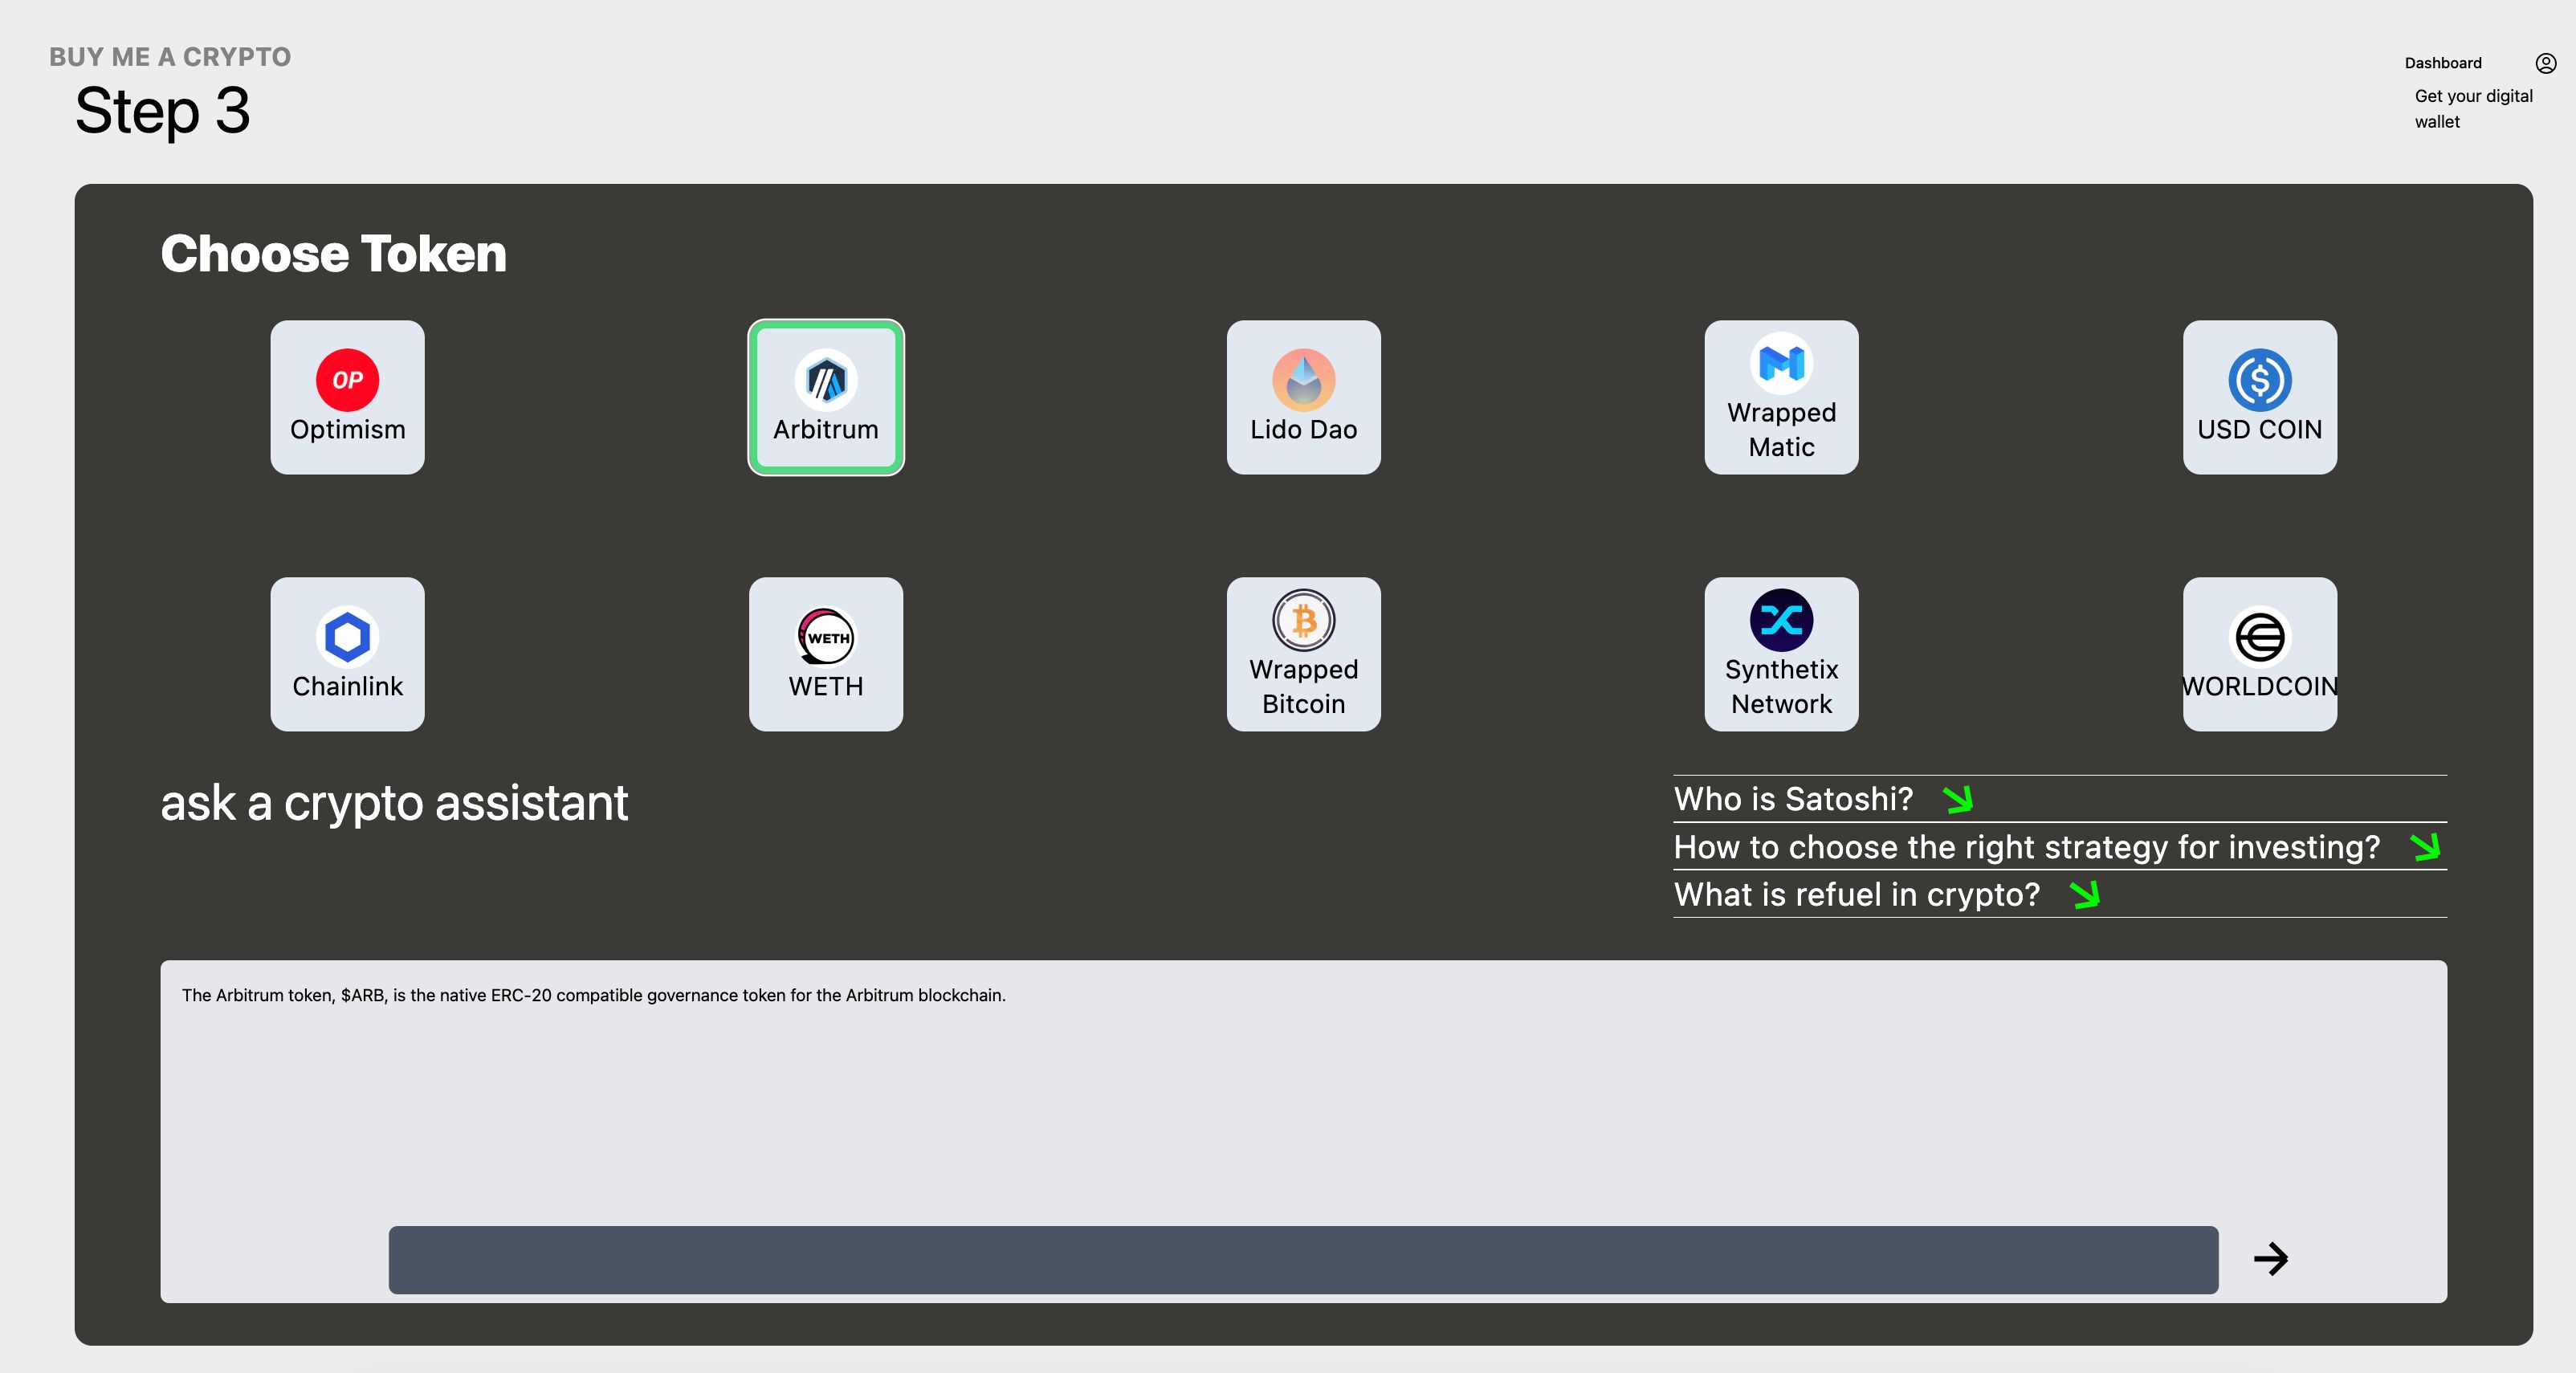Focus the assistant chat input field
Screen dimensions: 2576x1373
pos(1303,1260)
